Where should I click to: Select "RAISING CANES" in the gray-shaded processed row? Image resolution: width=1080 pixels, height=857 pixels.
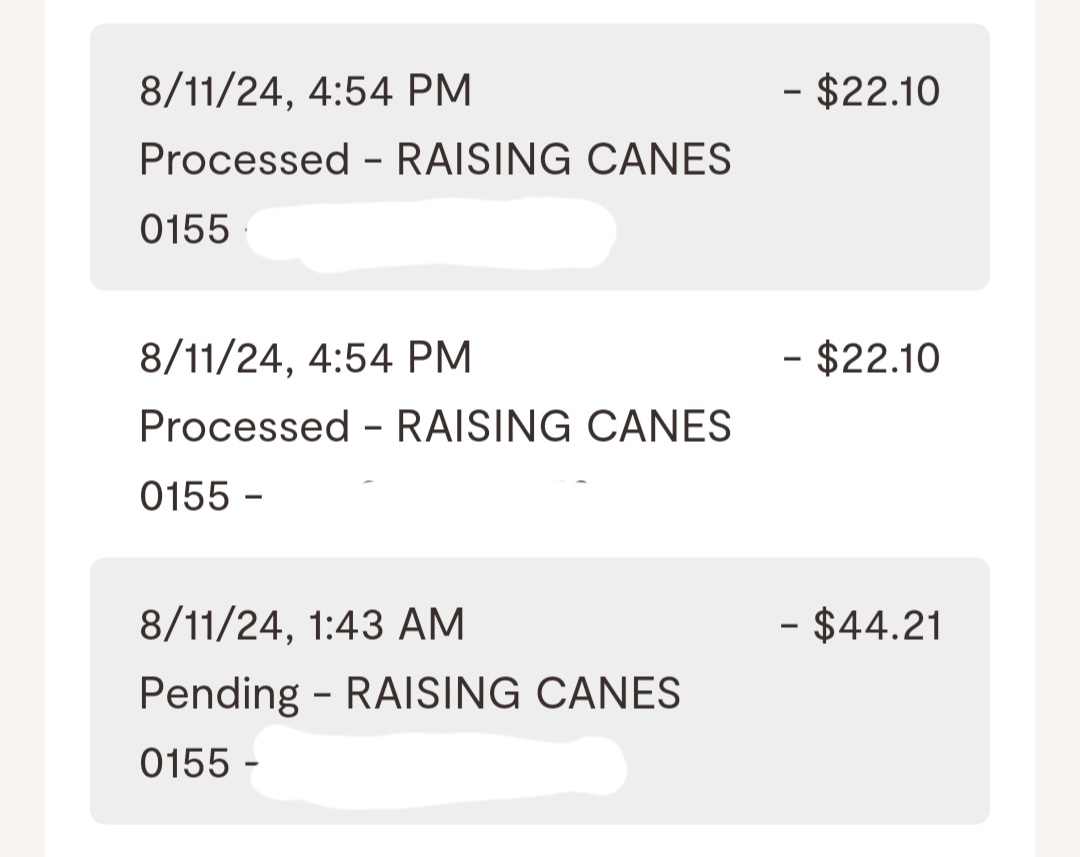[x=563, y=160]
